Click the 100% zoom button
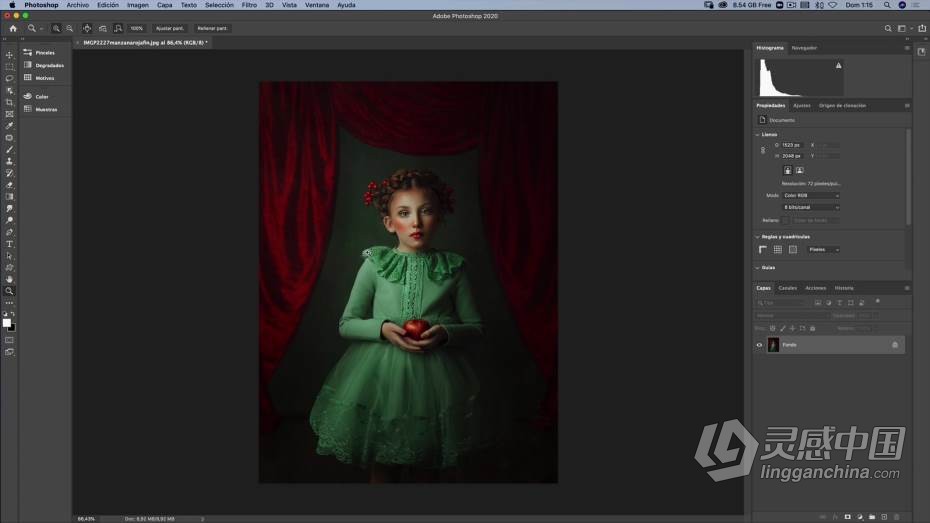Image resolution: width=930 pixels, height=523 pixels. click(137, 28)
